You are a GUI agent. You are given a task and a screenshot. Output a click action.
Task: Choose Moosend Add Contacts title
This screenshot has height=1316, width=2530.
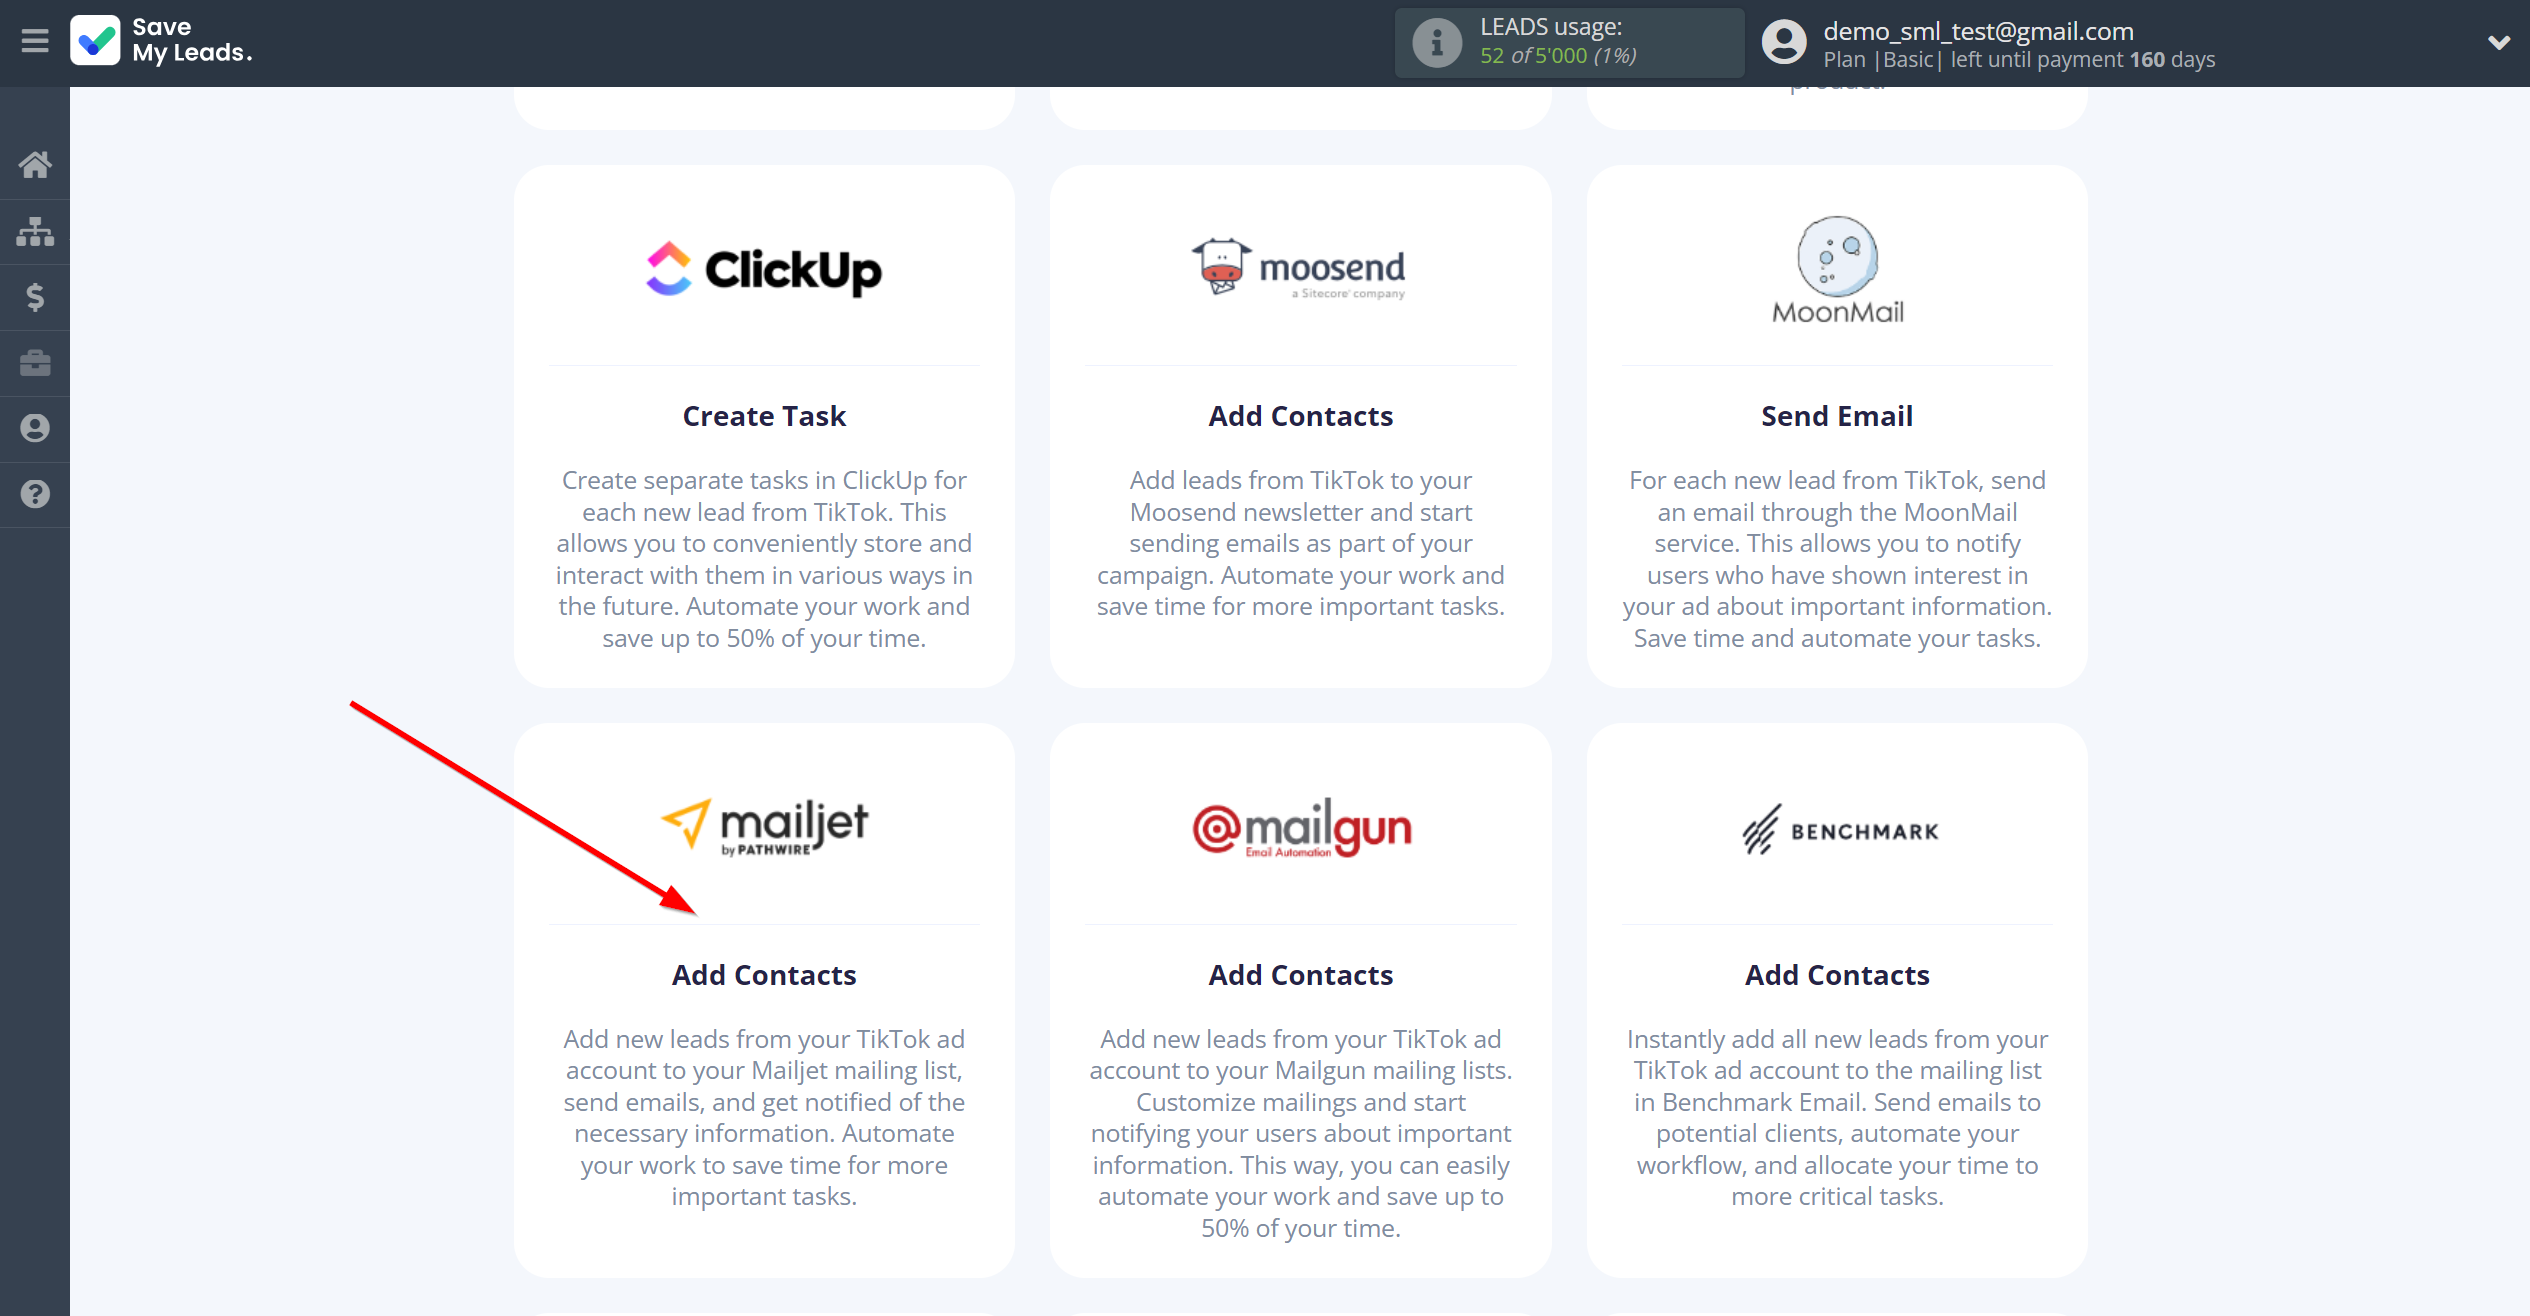[x=1300, y=416]
